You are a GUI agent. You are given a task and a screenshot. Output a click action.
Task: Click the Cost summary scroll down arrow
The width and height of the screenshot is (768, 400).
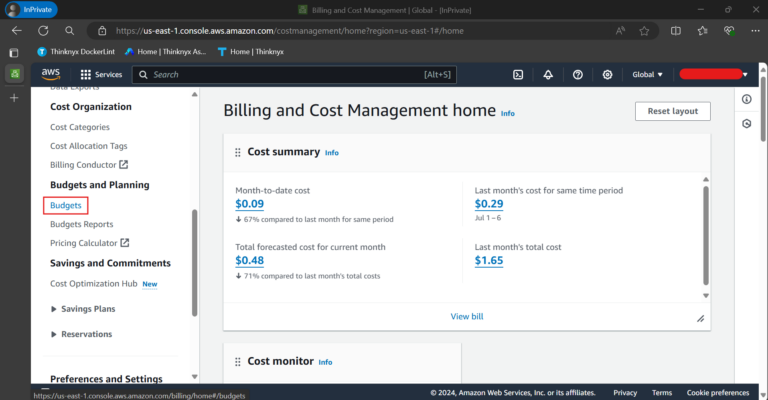[706, 296]
